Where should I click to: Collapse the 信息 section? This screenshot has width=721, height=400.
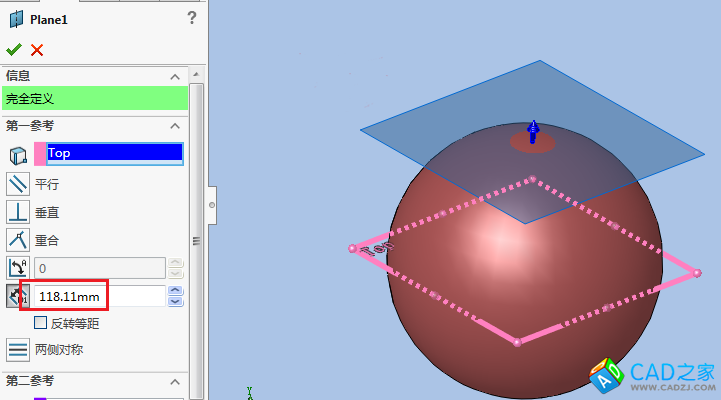coord(175,76)
